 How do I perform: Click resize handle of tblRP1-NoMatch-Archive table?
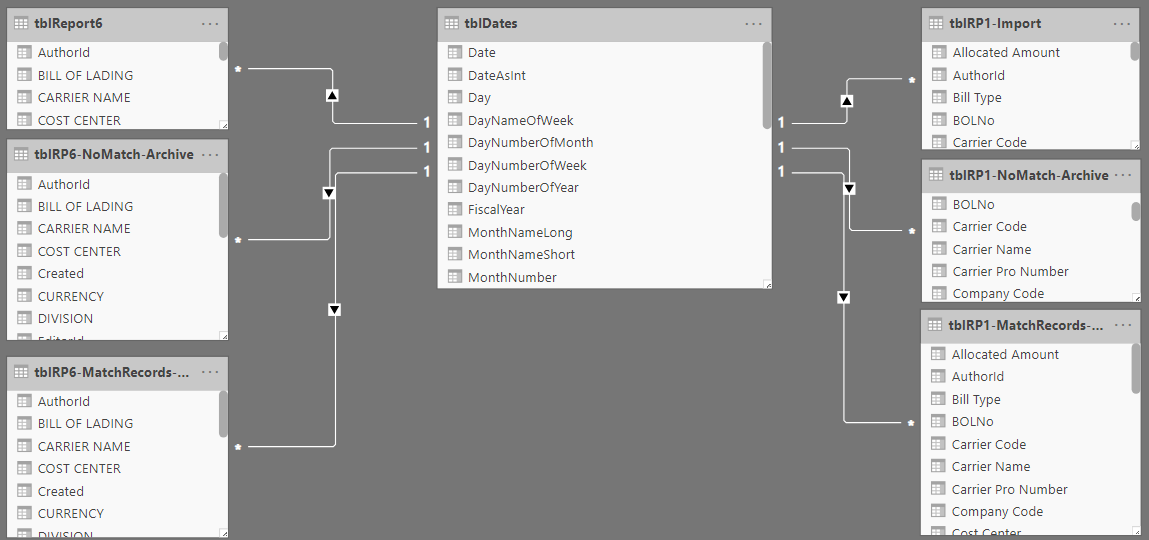pyautogui.click(x=1135, y=297)
